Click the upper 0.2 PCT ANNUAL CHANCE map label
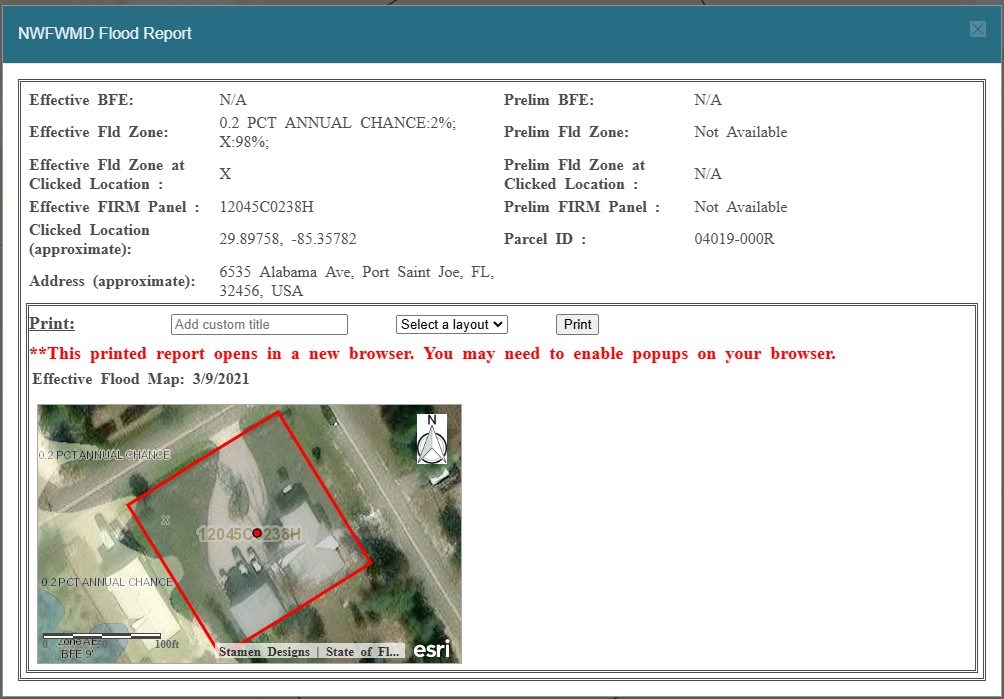1004x699 pixels. pyautogui.click(x=105, y=455)
